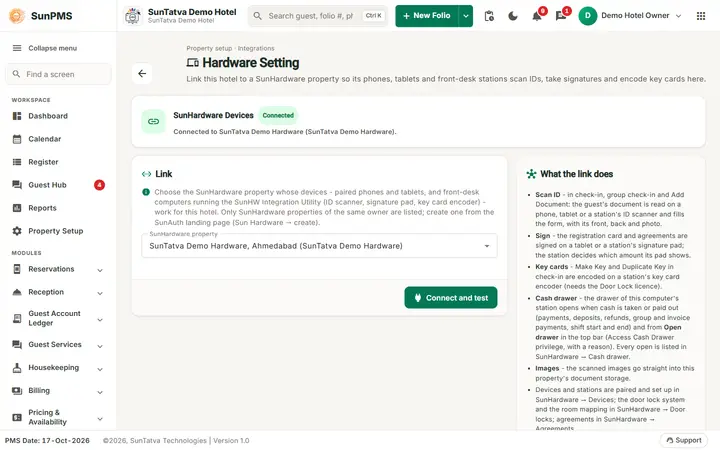Click the SunHardware Devices link icon
The height and width of the screenshot is (450, 720).
point(153,121)
